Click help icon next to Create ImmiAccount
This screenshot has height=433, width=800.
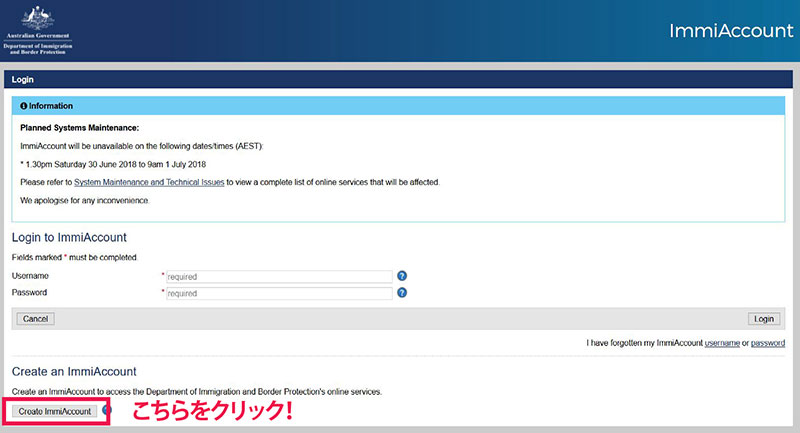[x=107, y=410]
